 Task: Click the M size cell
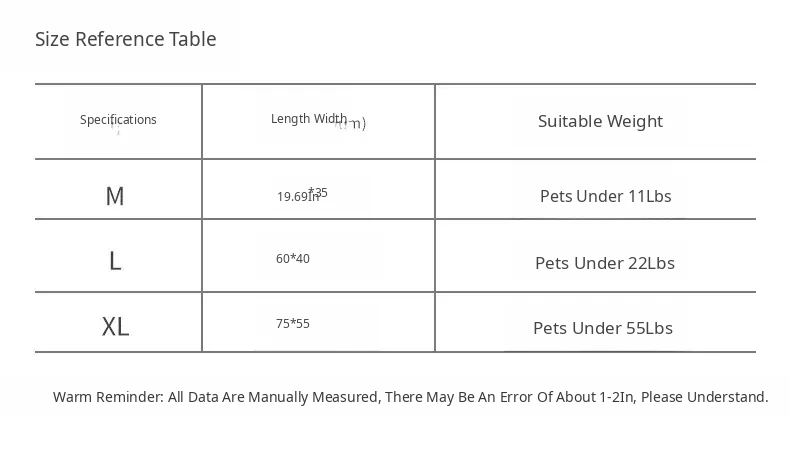pos(115,196)
